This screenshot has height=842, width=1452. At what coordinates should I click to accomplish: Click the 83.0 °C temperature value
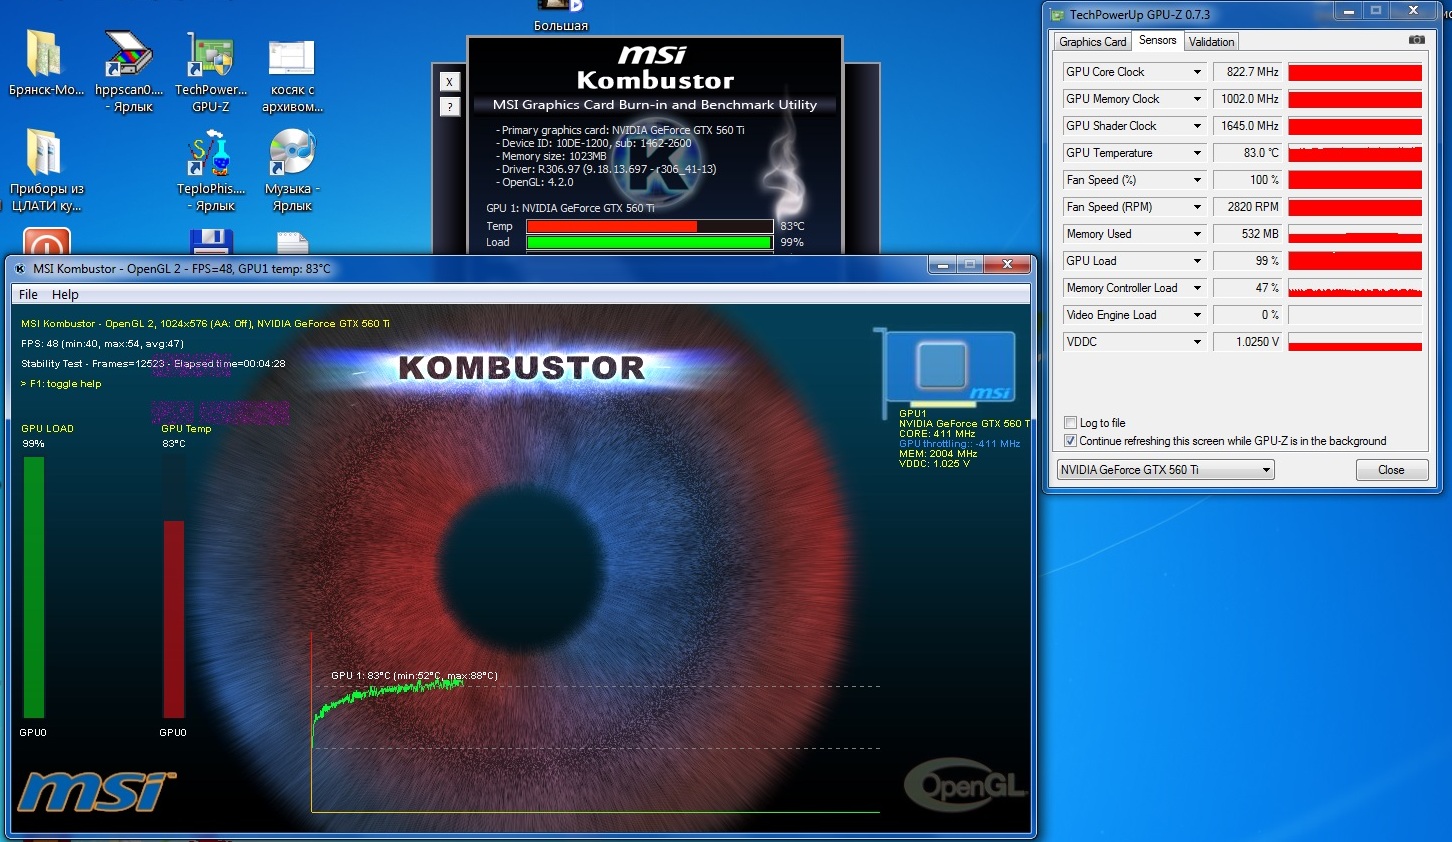[1248, 153]
